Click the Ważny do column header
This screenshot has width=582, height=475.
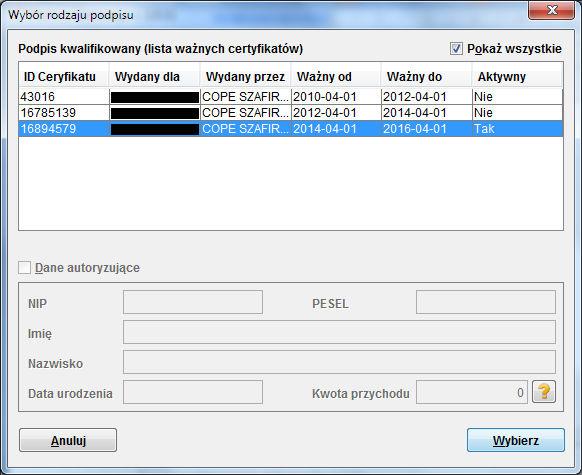pyautogui.click(x=426, y=77)
